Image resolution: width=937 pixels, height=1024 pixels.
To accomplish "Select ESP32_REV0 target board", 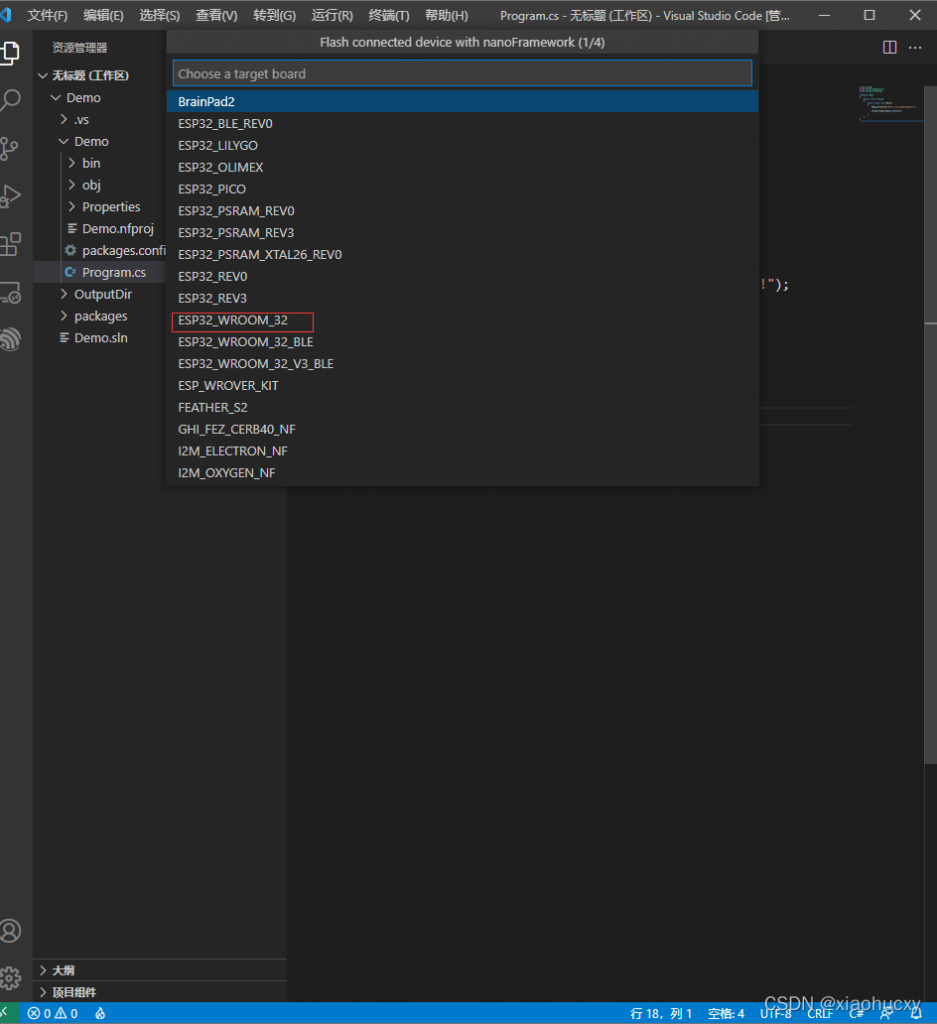I will [462, 276].
